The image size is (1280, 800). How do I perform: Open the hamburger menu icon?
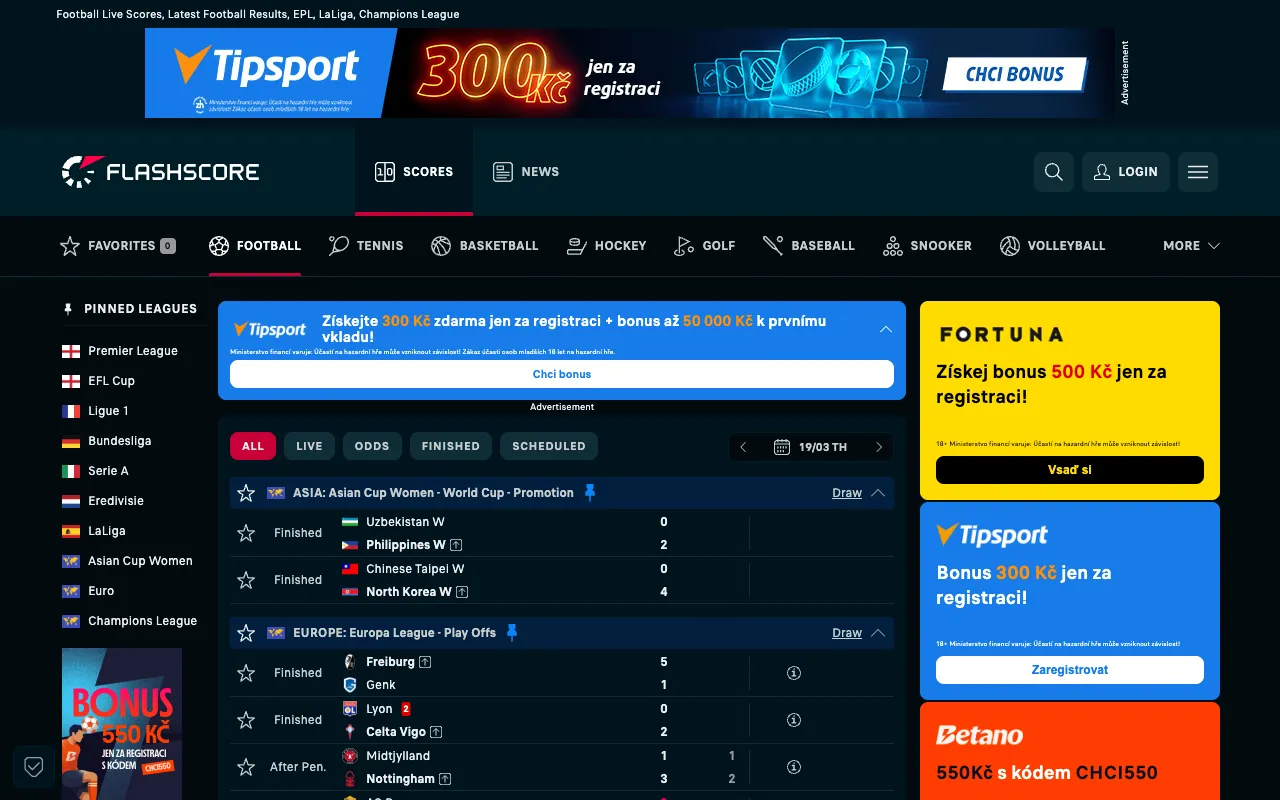coord(1198,172)
